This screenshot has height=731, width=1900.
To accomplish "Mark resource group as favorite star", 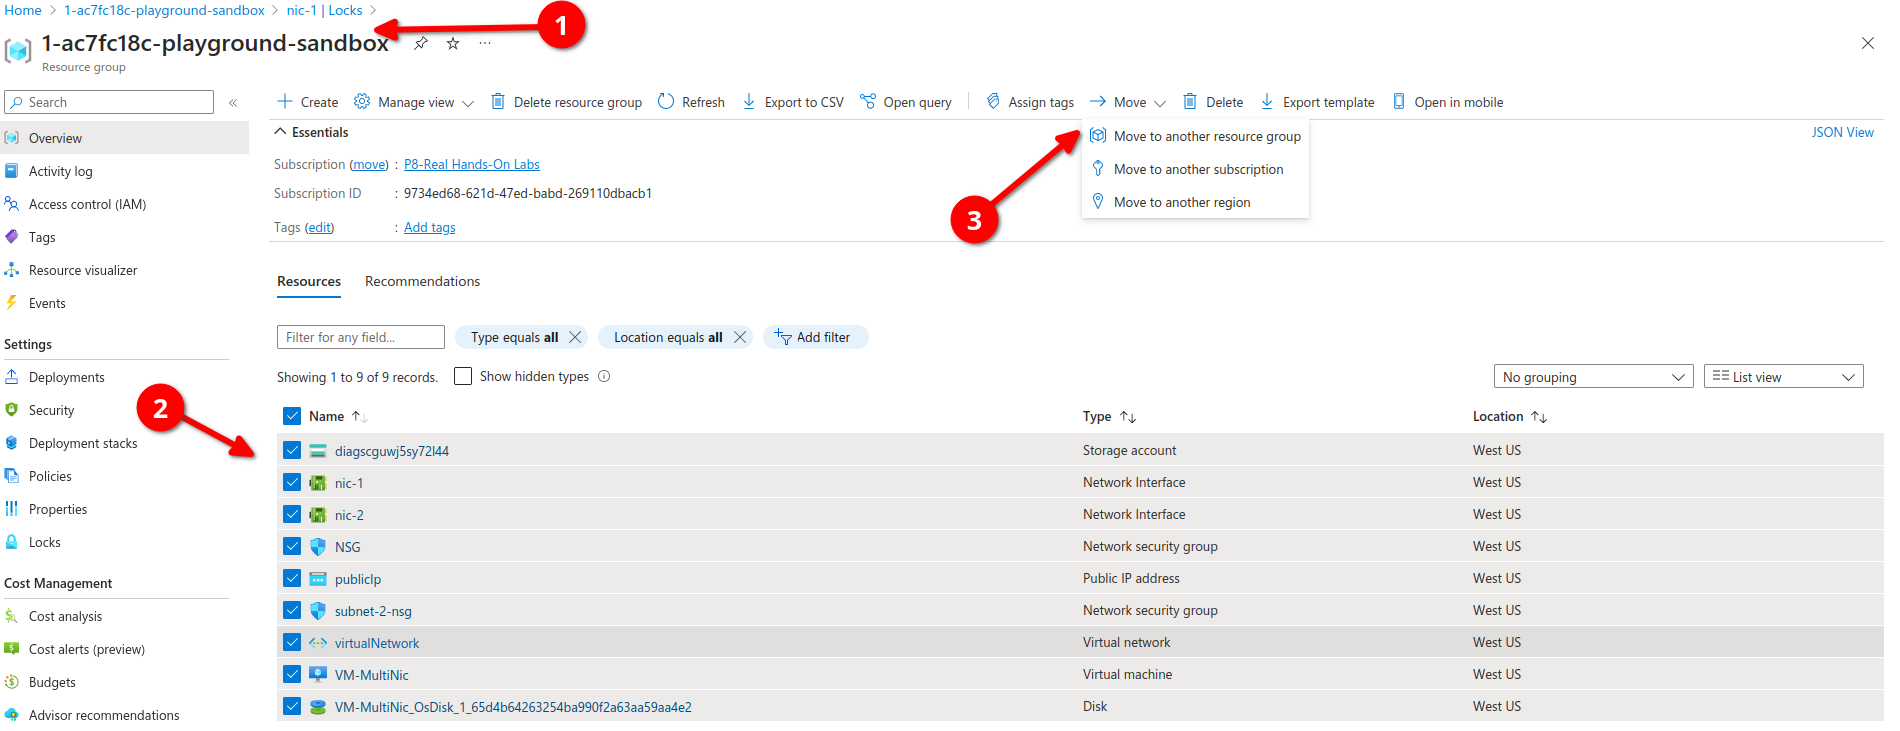I will 453,43.
